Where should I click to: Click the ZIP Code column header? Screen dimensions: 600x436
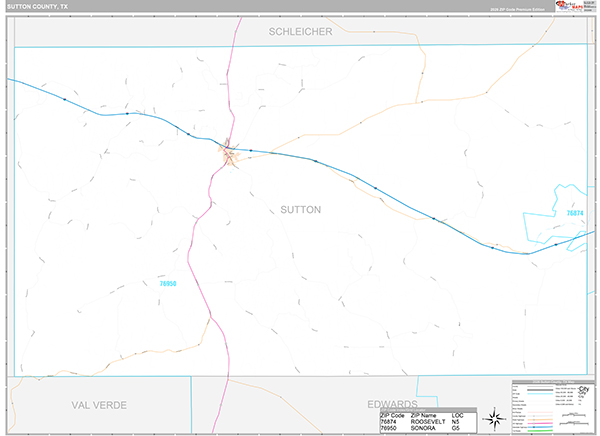(x=393, y=415)
